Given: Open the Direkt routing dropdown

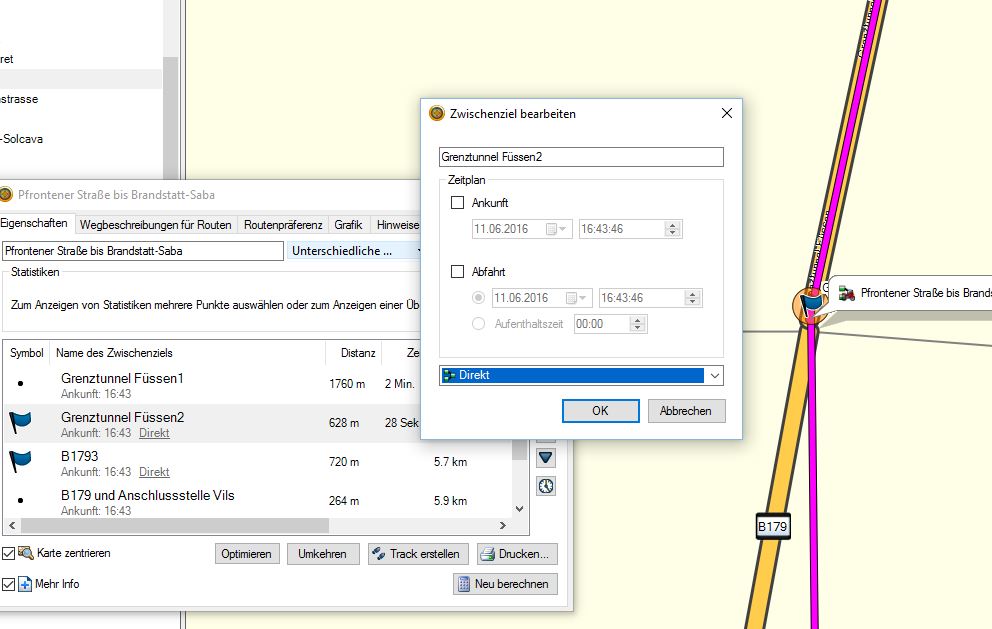Looking at the screenshot, I should [714, 376].
